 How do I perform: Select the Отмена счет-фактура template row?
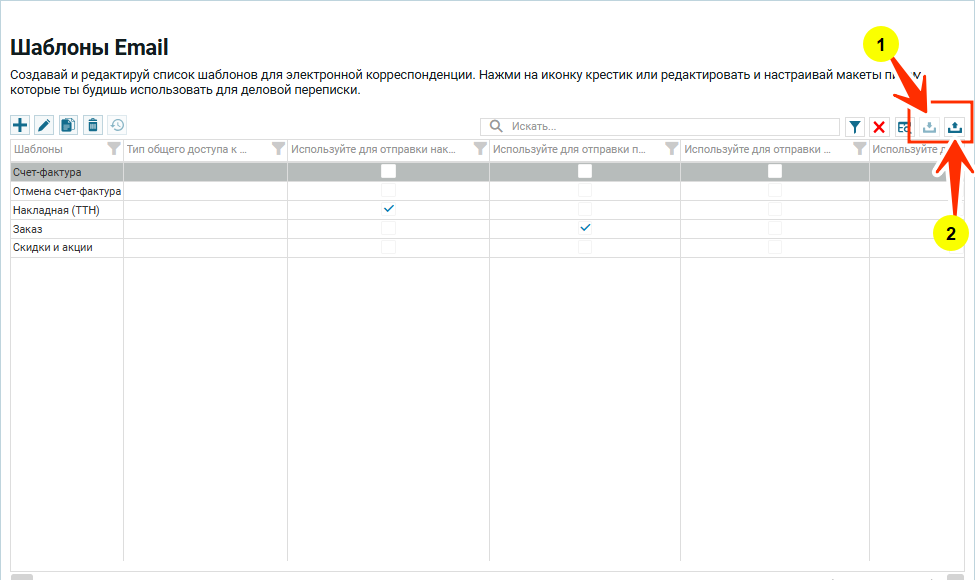click(66, 191)
